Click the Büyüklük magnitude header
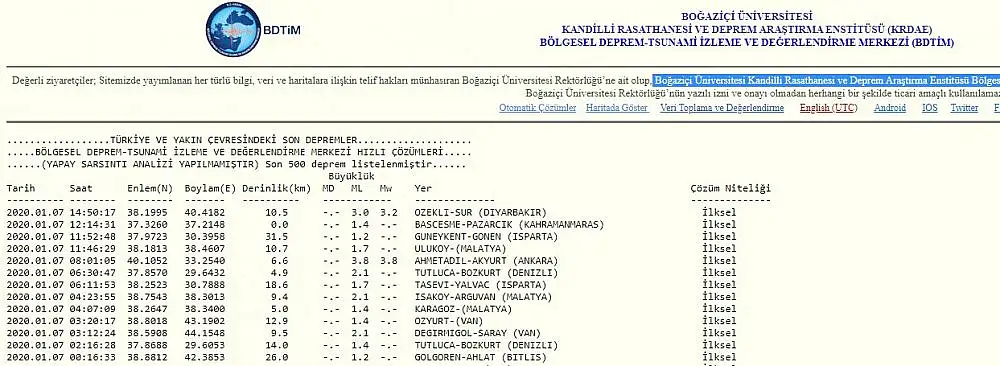 point(351,176)
